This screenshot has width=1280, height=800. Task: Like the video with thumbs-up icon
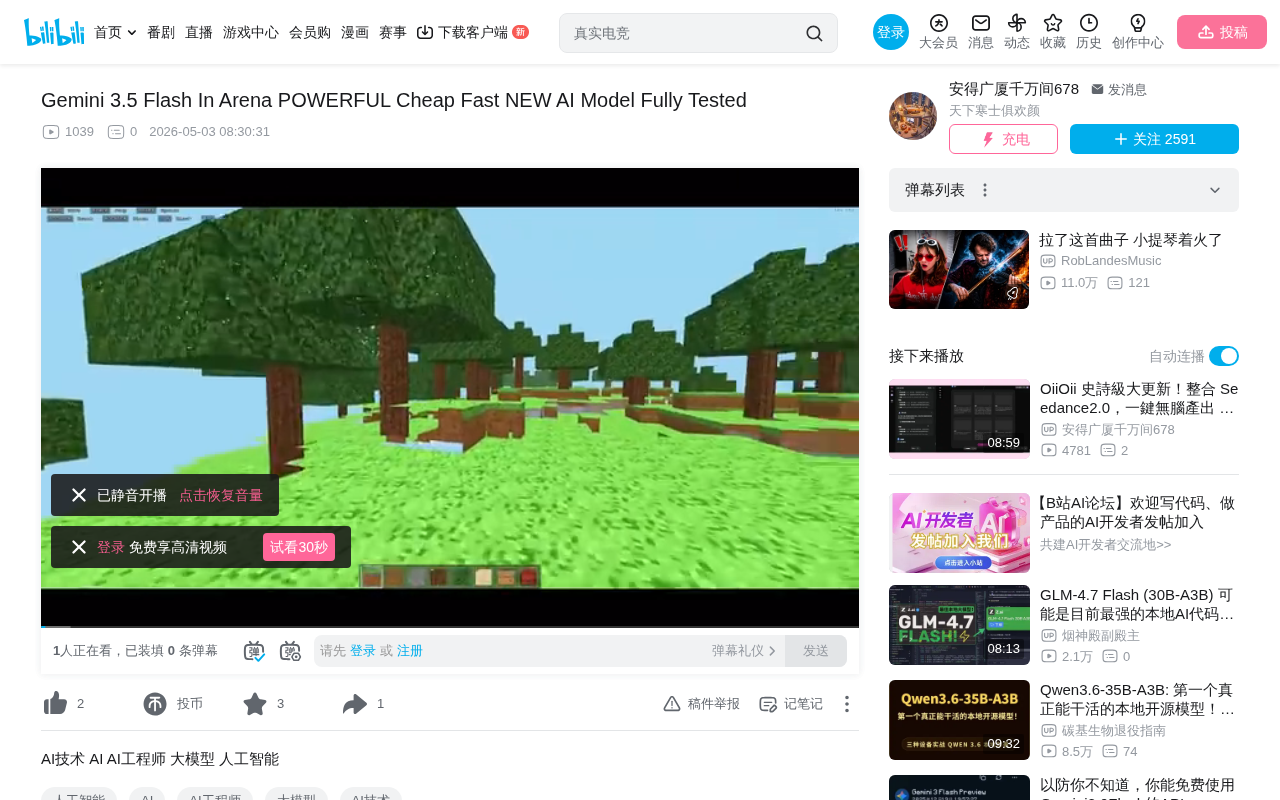56,704
